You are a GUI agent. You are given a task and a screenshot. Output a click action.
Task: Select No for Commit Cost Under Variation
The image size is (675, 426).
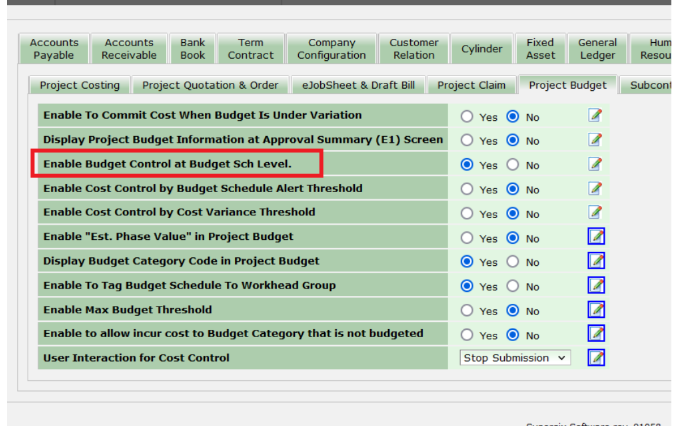512,116
